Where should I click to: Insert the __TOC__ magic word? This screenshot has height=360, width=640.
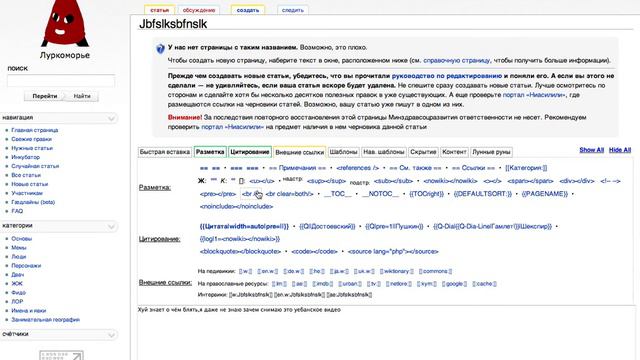tap(338, 194)
